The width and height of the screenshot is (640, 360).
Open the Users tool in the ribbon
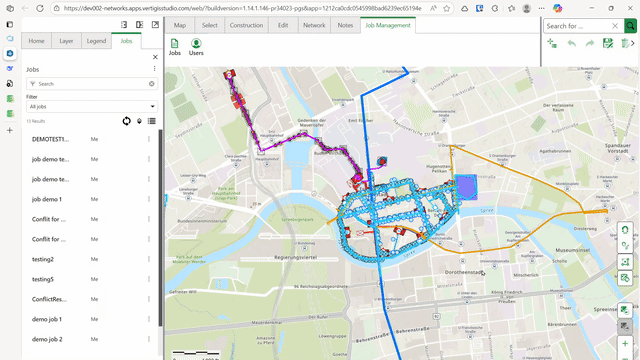(x=196, y=47)
